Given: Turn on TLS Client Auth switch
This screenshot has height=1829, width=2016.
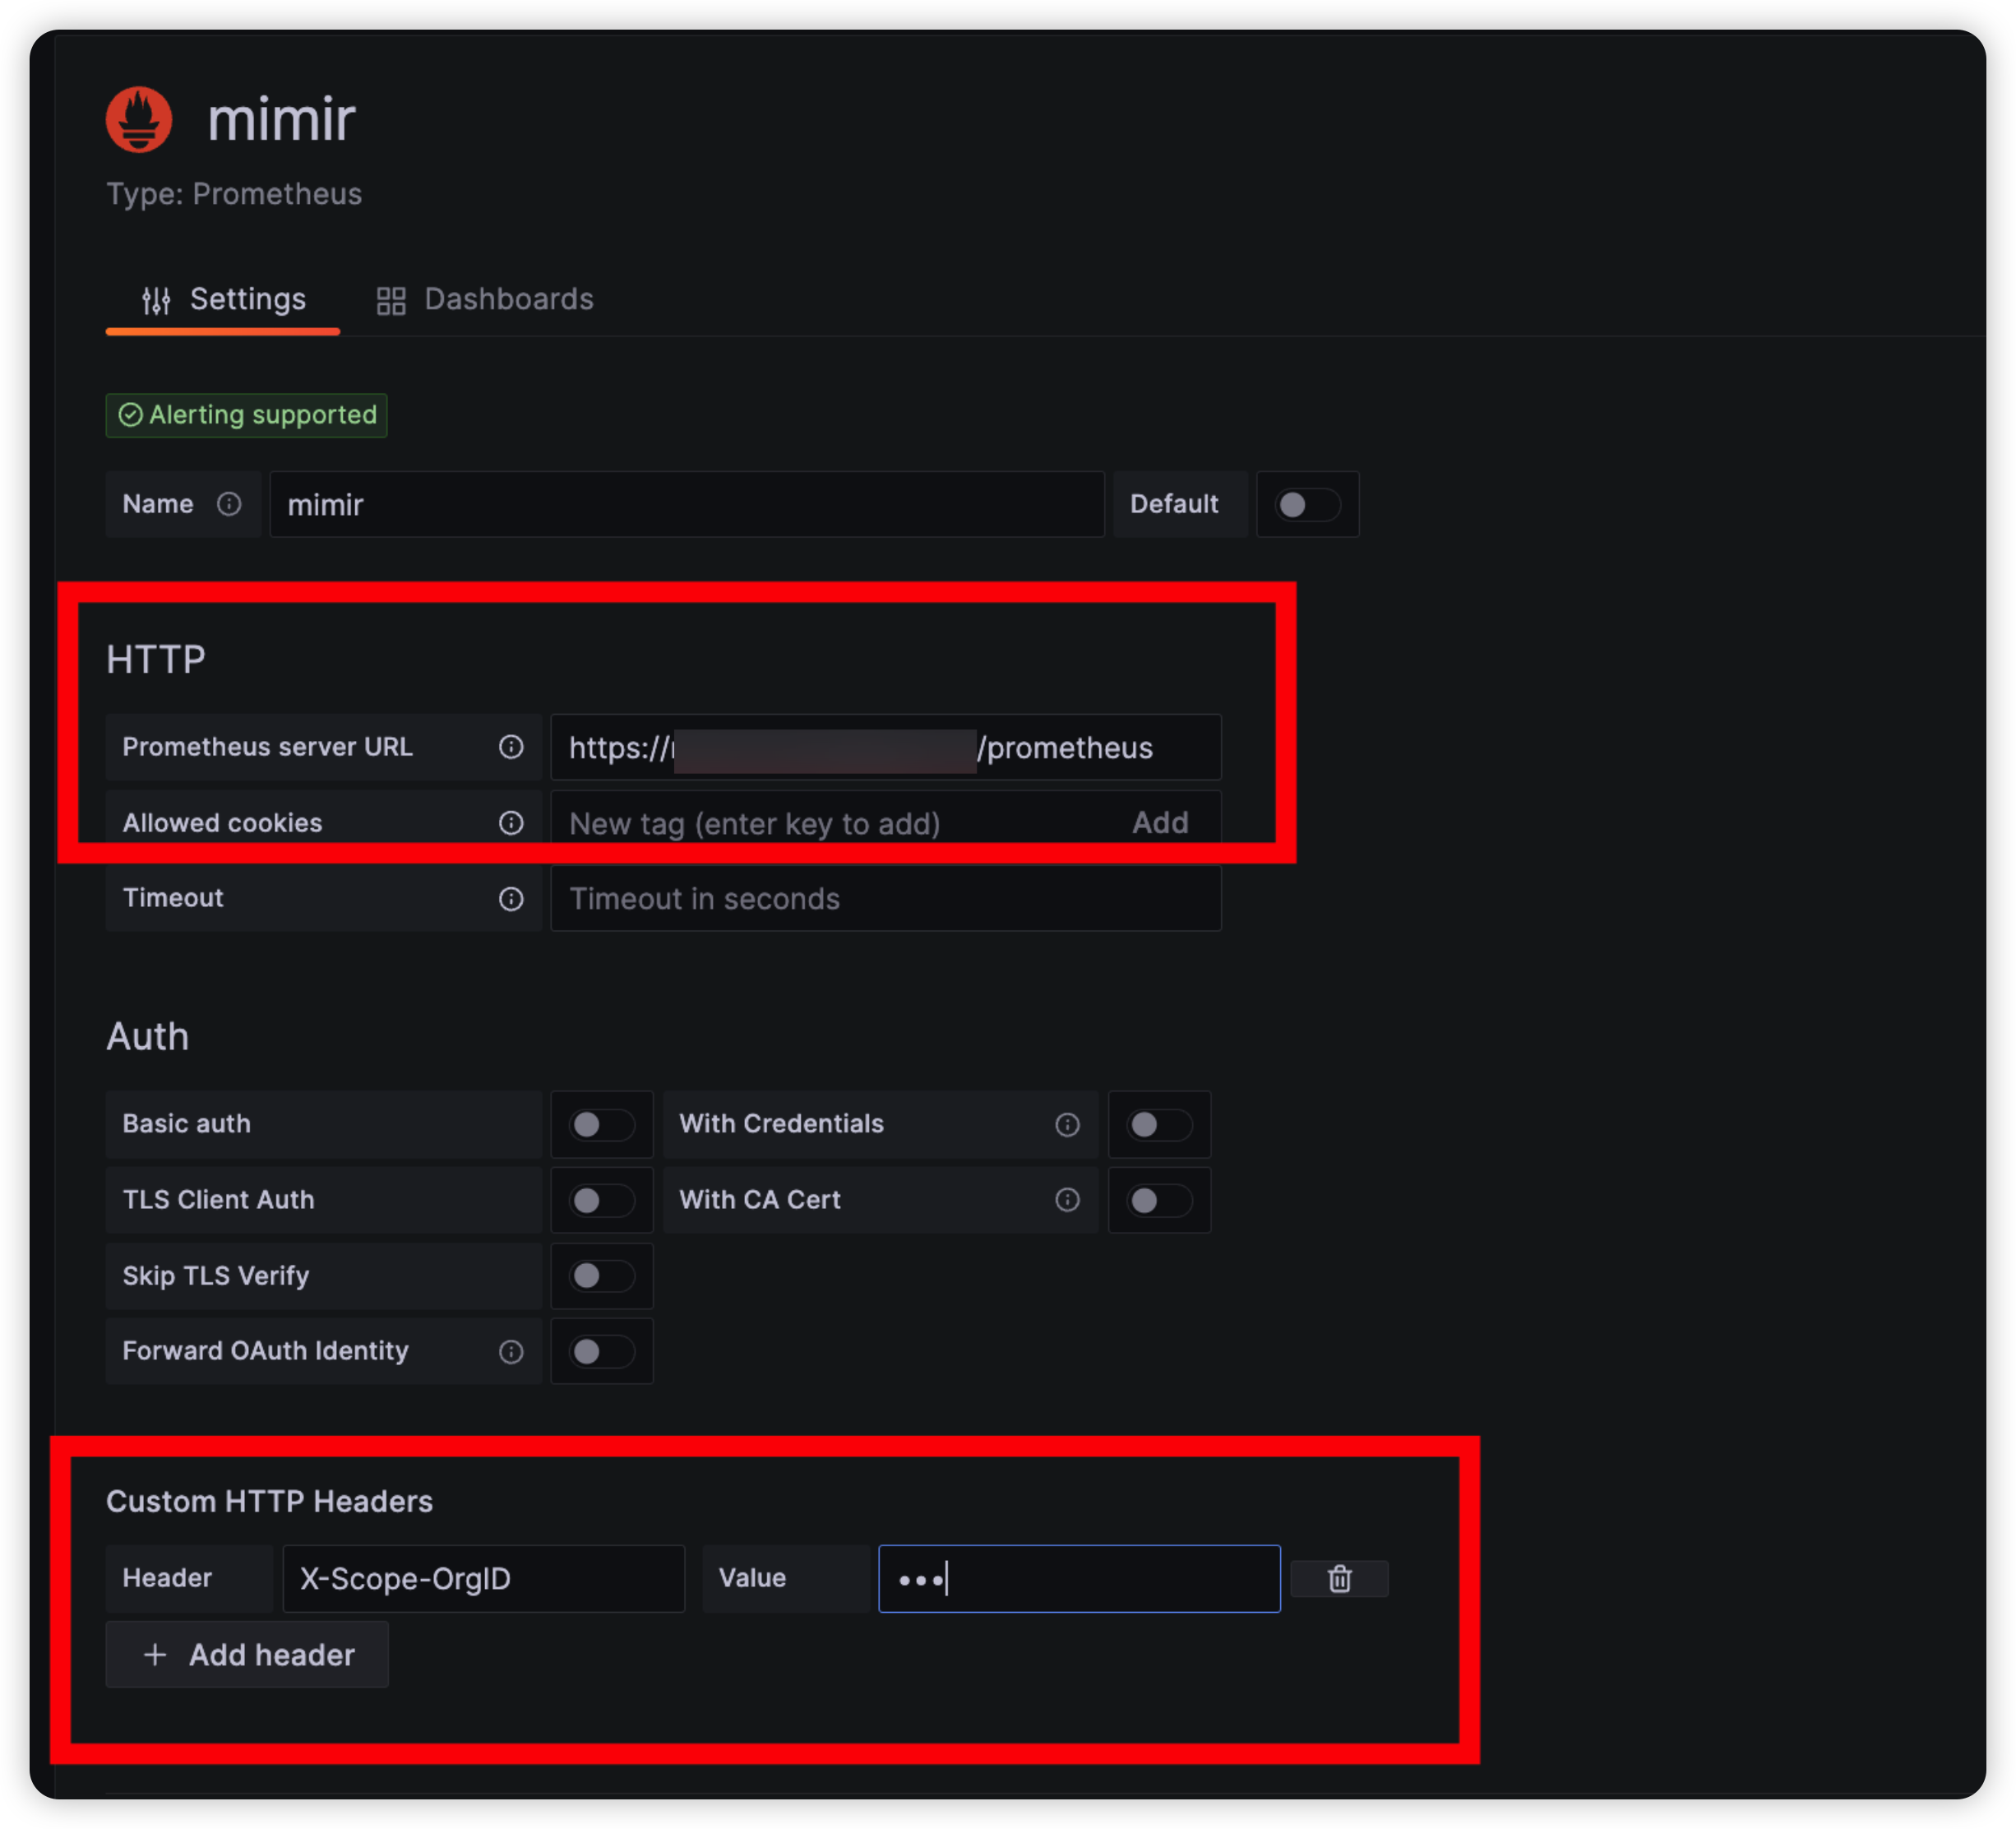Looking at the screenshot, I should [x=601, y=1200].
